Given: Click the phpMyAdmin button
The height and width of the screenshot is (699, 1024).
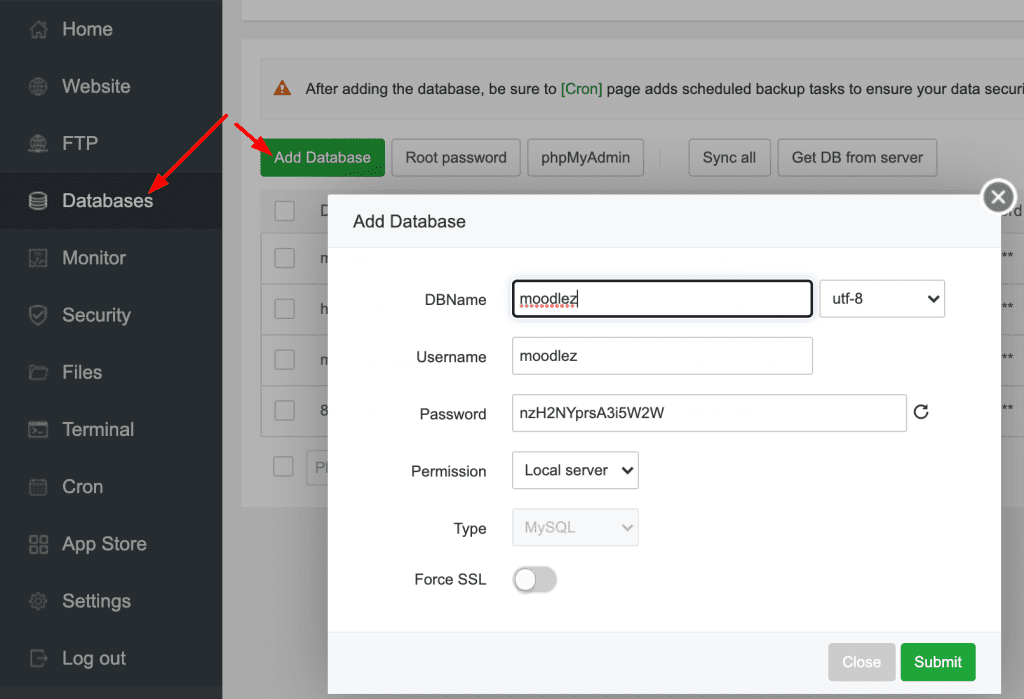Looking at the screenshot, I should (x=584, y=158).
